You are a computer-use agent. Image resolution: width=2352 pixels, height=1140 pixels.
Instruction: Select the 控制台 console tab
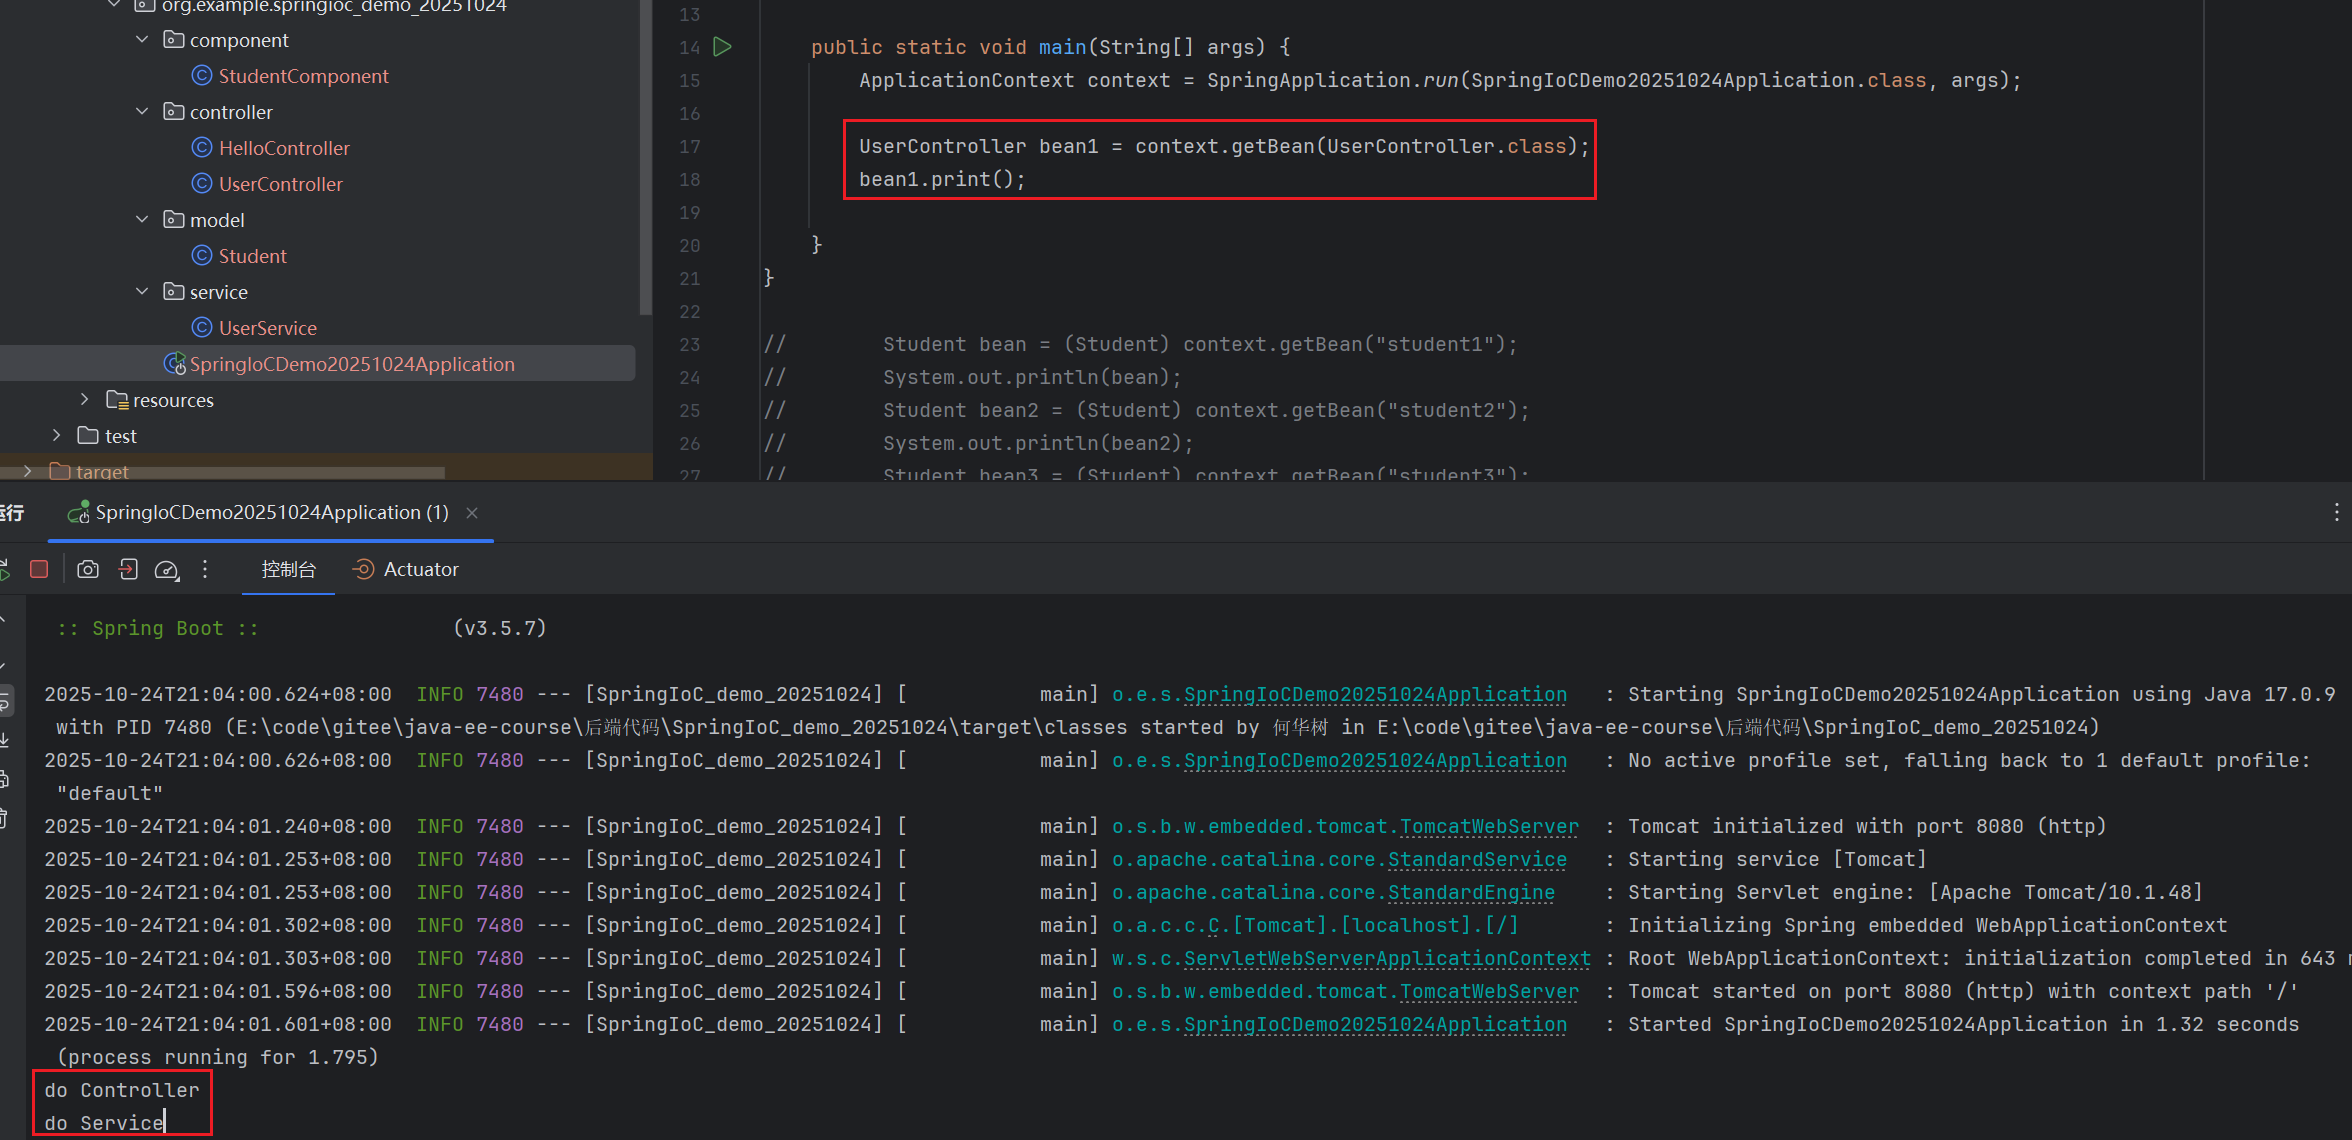tap(288, 569)
